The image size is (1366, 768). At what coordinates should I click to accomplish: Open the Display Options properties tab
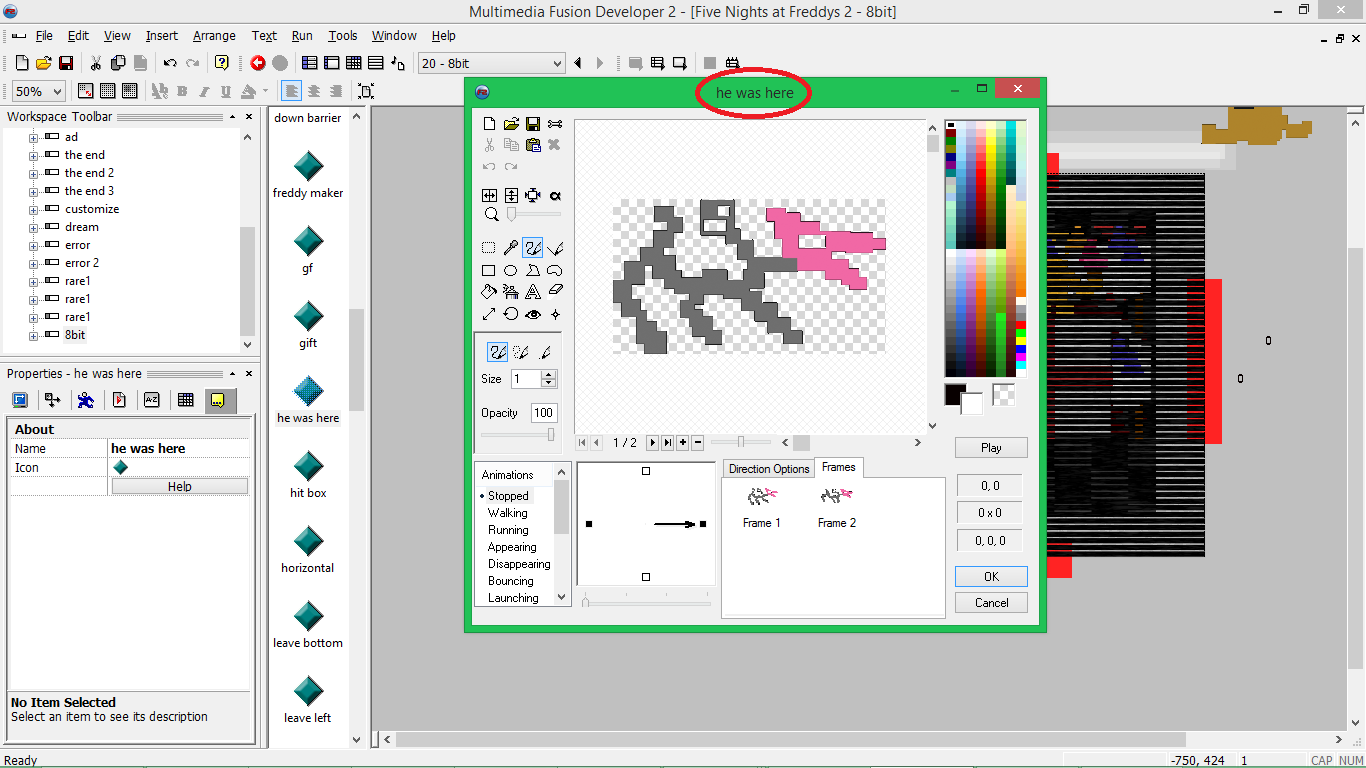click(20, 400)
